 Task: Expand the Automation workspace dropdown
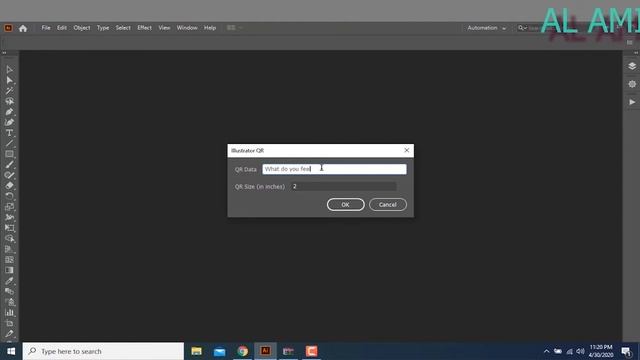point(486,28)
